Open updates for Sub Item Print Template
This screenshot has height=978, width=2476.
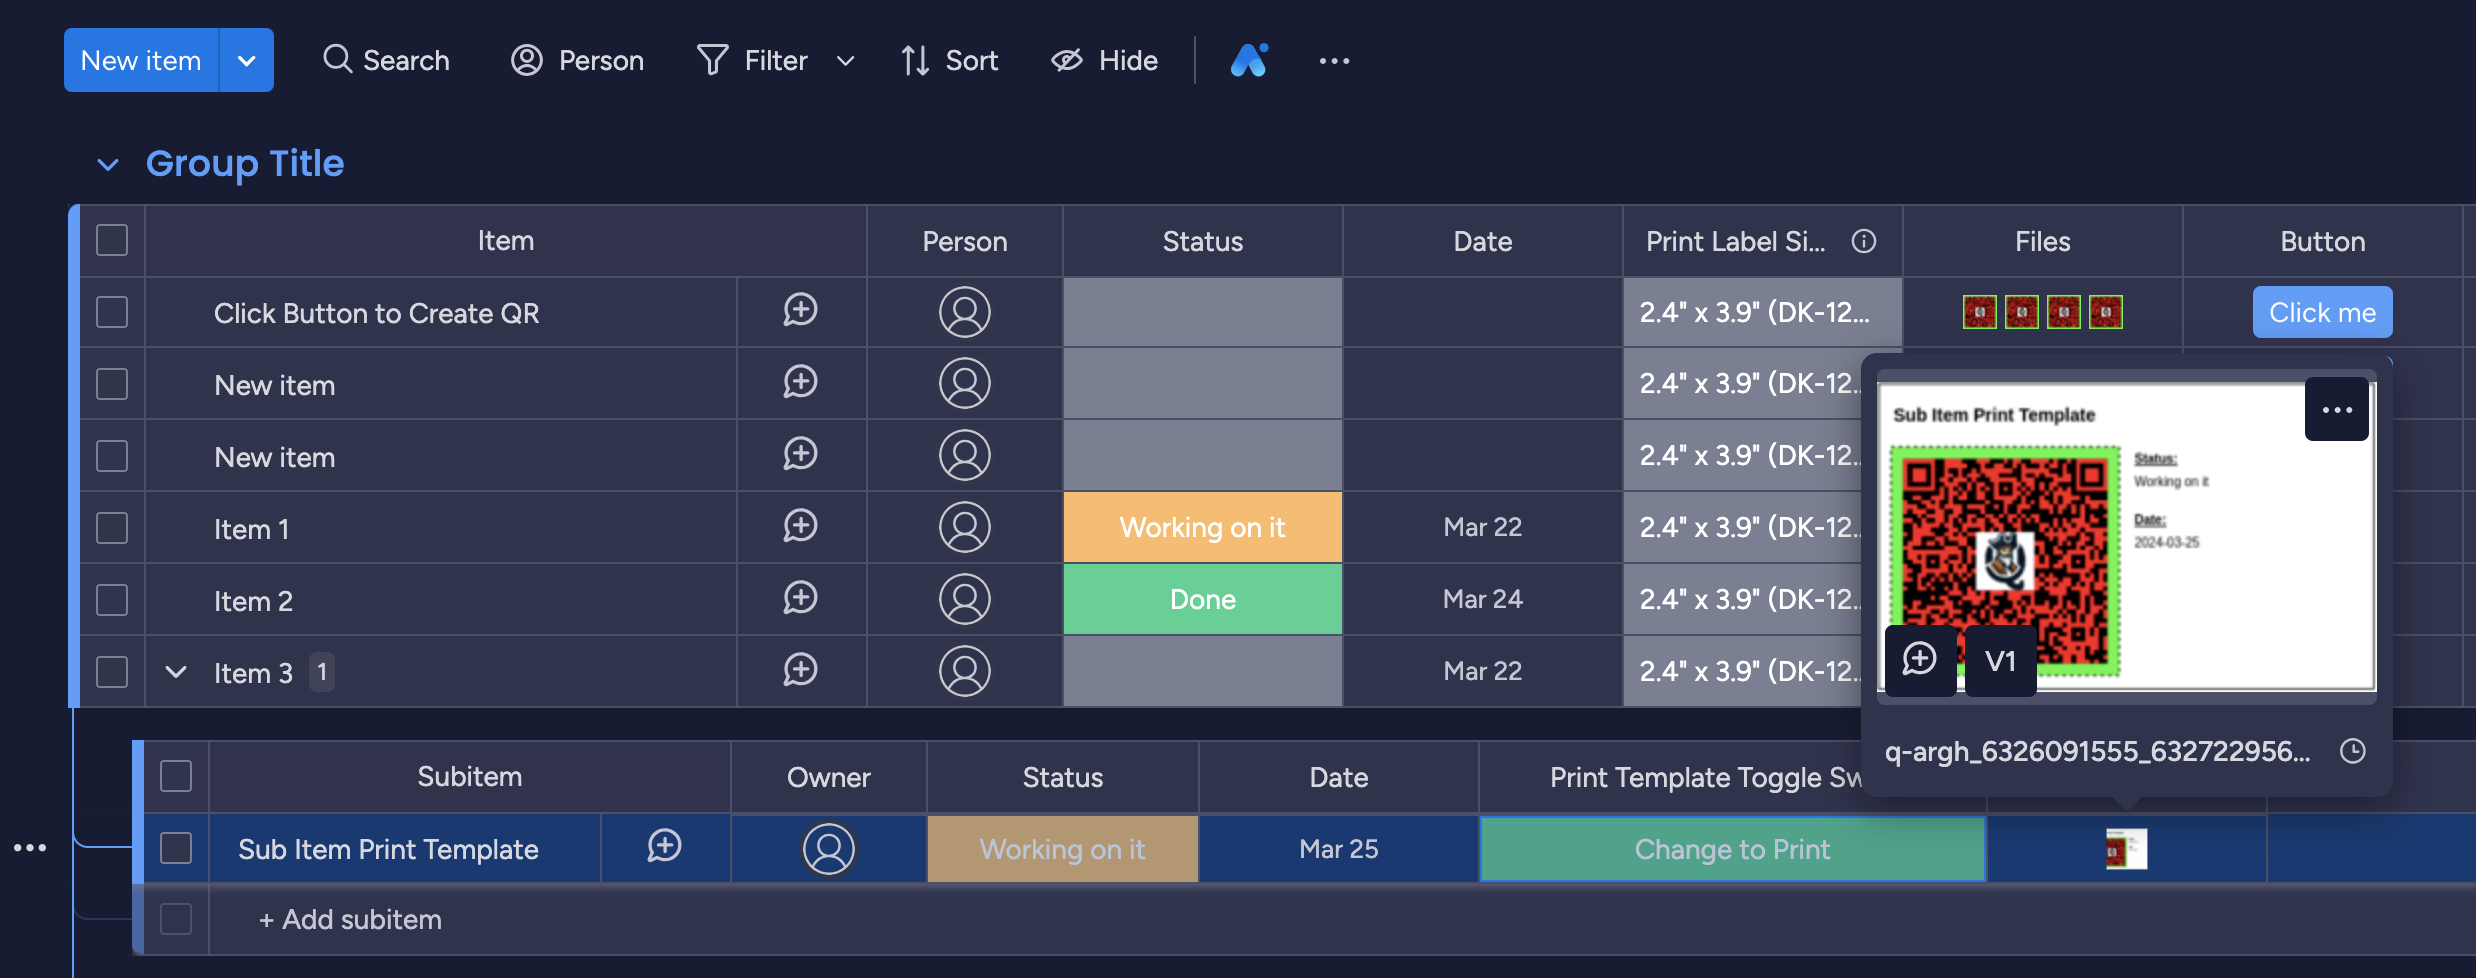click(664, 847)
